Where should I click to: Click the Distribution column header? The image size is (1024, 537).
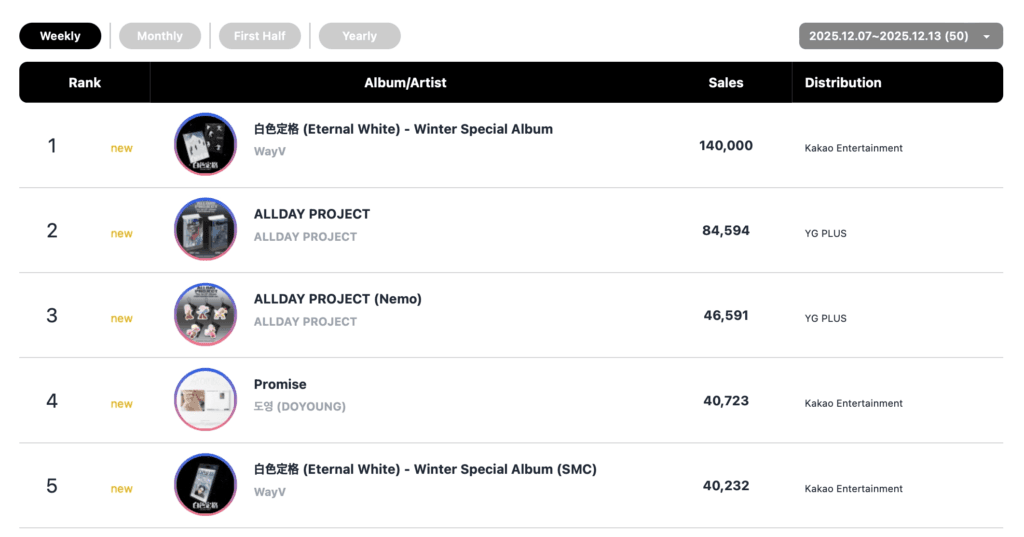[843, 83]
